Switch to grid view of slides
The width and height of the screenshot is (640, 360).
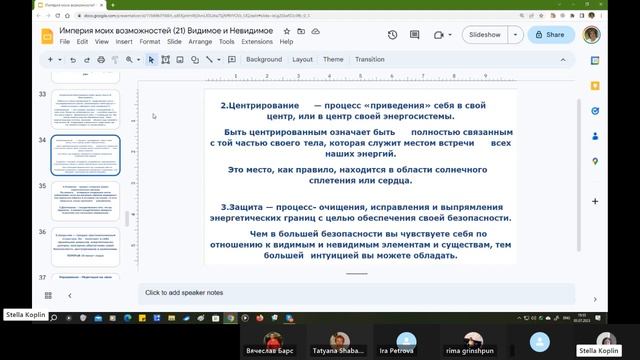tap(48, 296)
